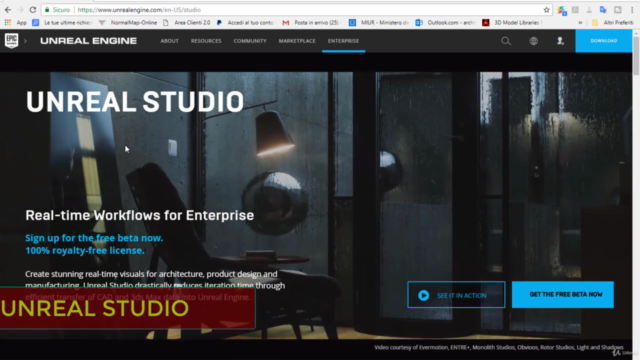
Task: Click the blue DOWNLOAD button
Action: 604,41
